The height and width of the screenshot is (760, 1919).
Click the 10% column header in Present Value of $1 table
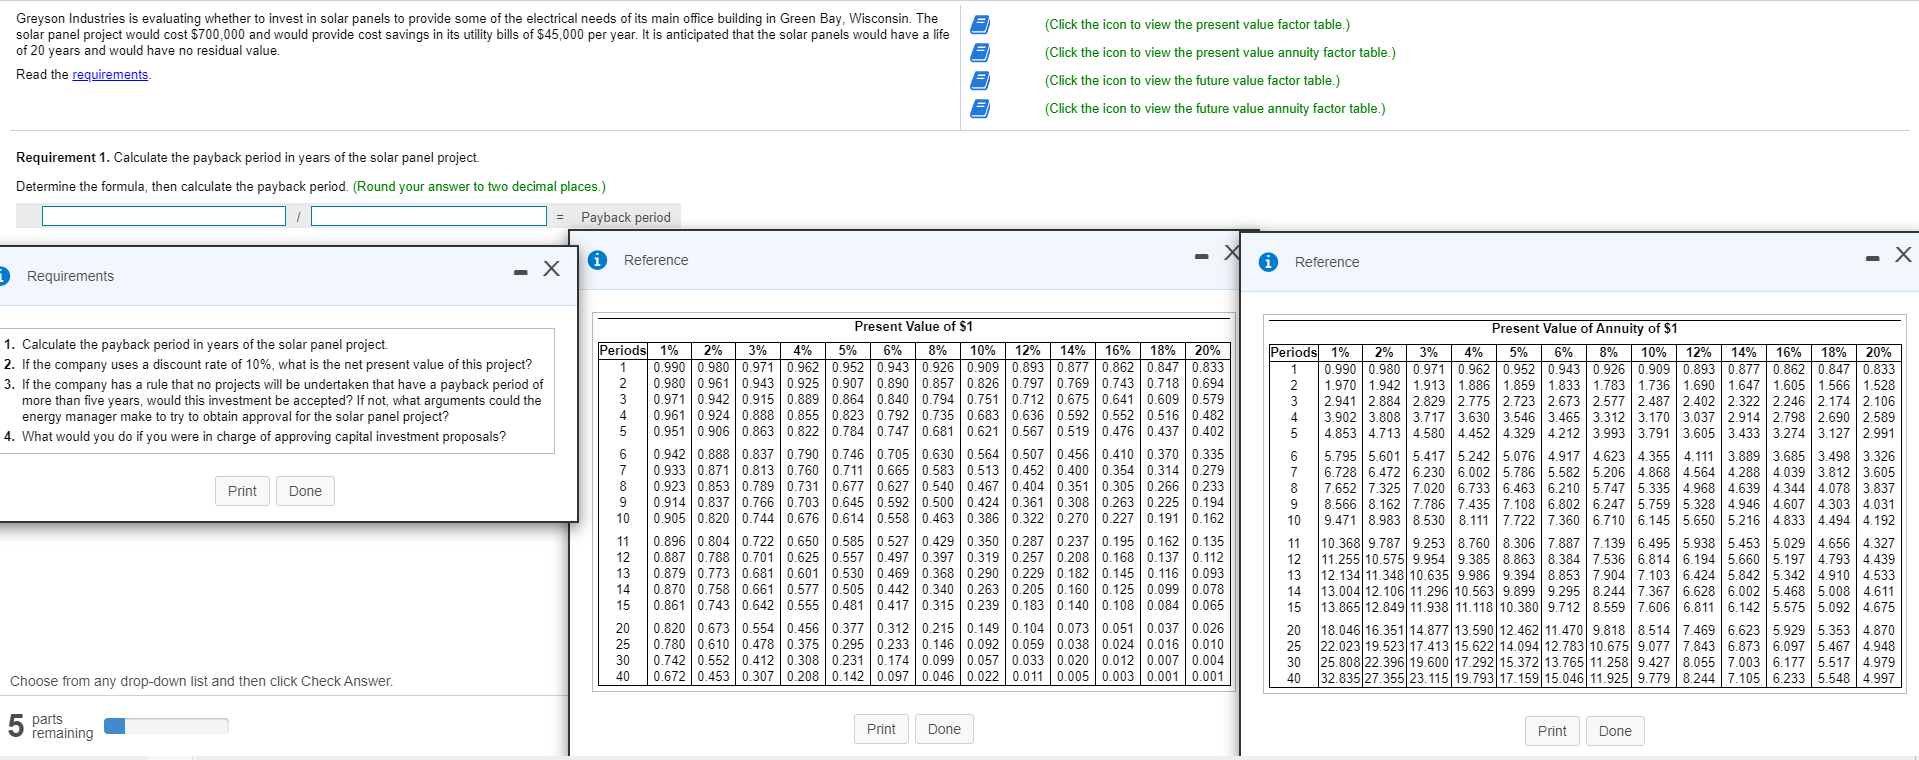(x=983, y=350)
